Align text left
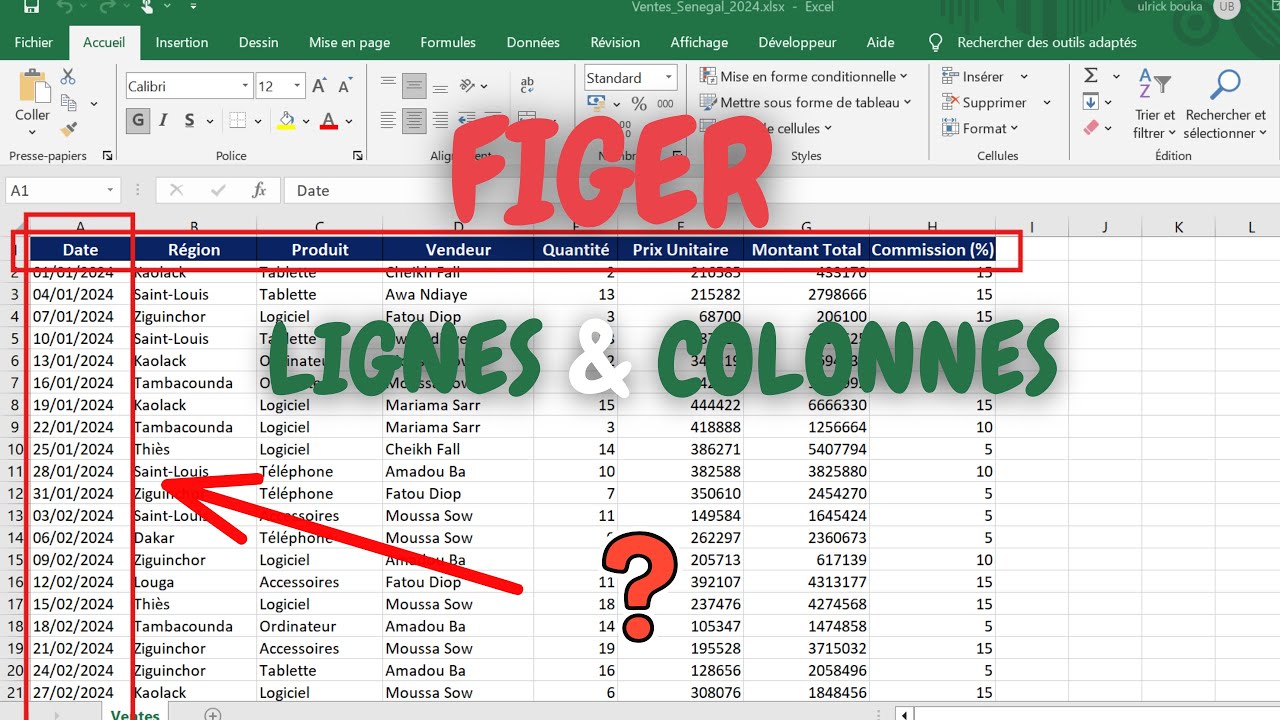The width and height of the screenshot is (1280, 720). (x=389, y=121)
